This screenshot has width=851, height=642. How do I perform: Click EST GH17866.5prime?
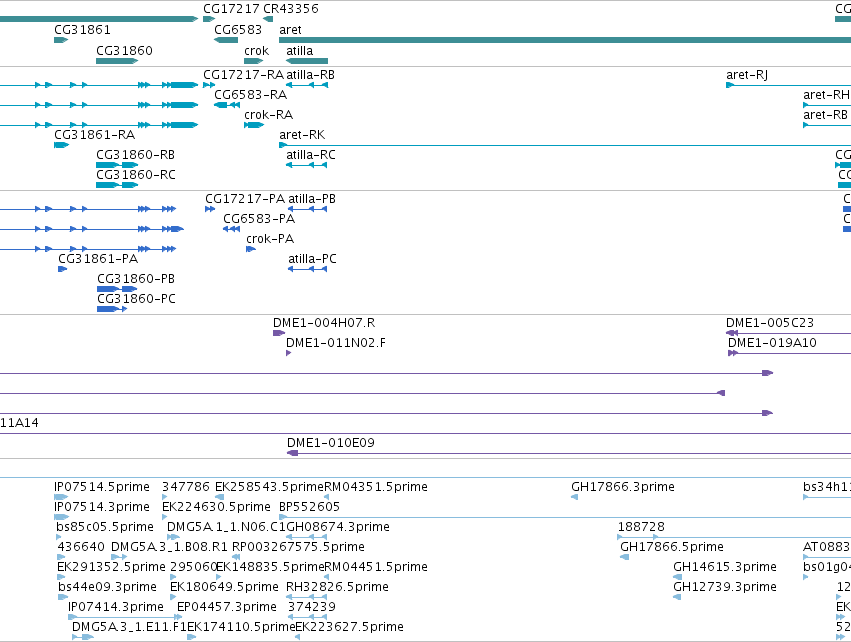624,557
